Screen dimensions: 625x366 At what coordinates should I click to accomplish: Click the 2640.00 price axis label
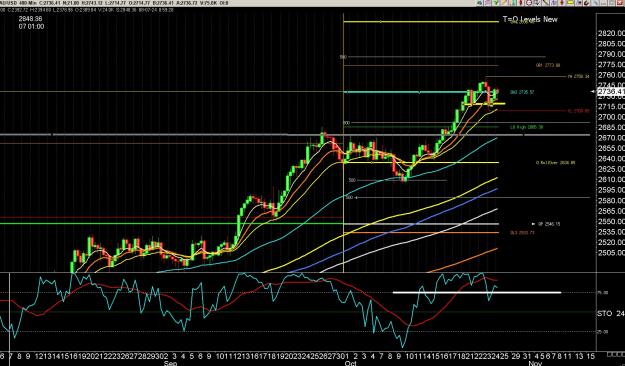(x=611, y=159)
